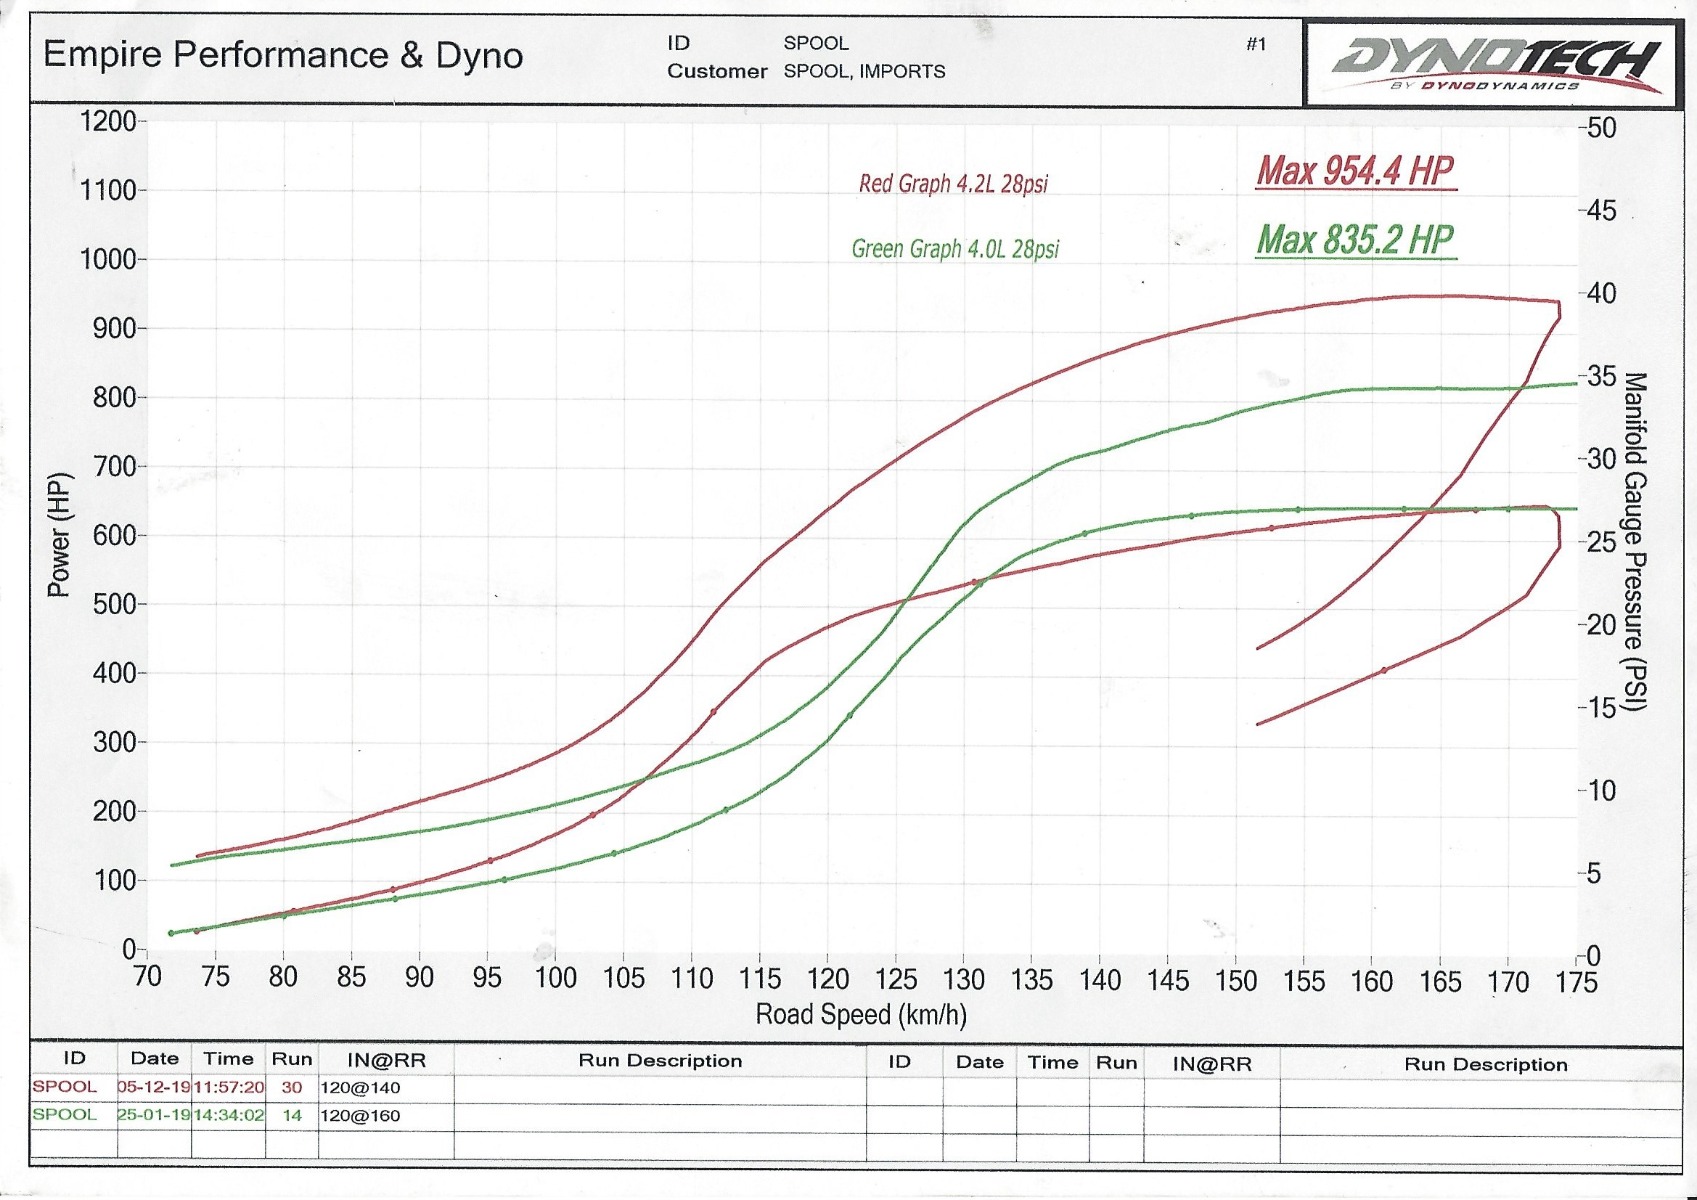The height and width of the screenshot is (1200, 1697).
Task: Click the Road Speed (km/h) axis label
Action: [x=860, y=1015]
